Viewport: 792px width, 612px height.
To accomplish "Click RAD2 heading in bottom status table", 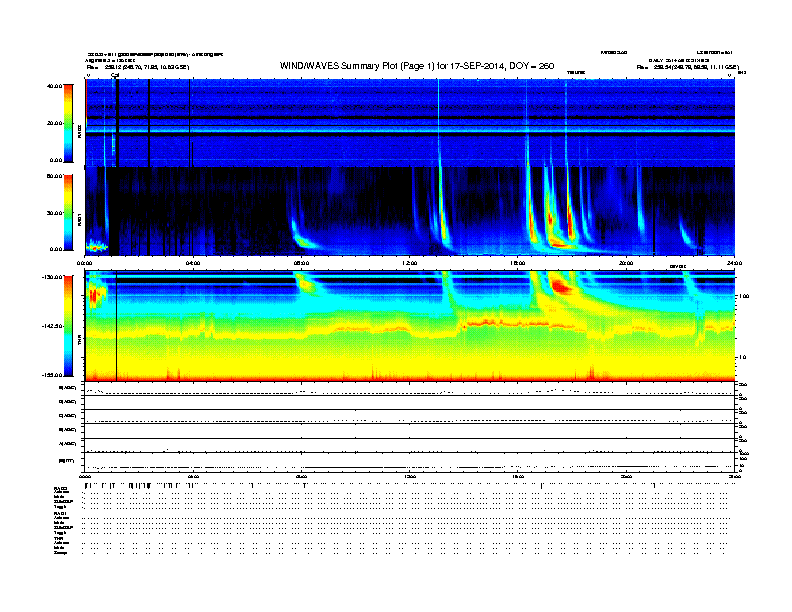I will click(61, 489).
